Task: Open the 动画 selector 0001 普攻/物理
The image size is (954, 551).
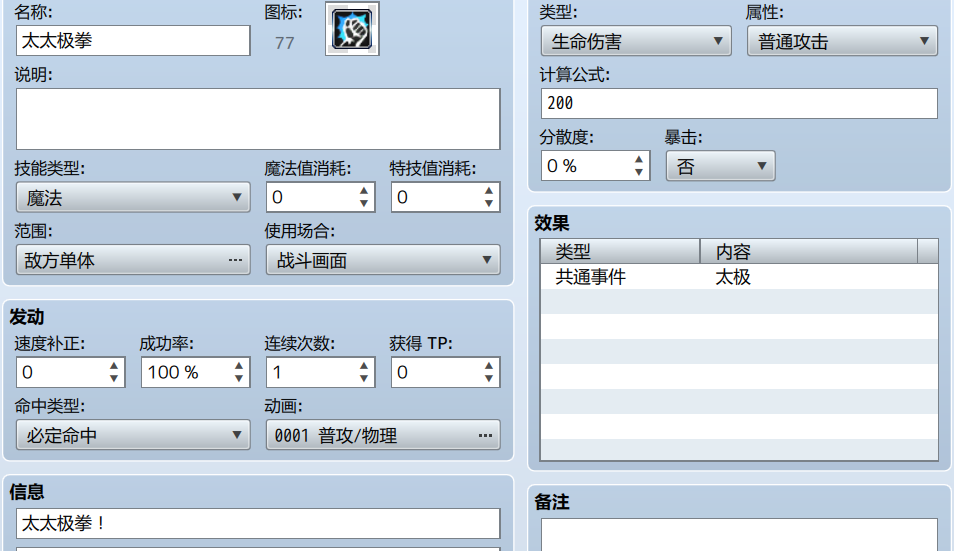Action: (383, 435)
